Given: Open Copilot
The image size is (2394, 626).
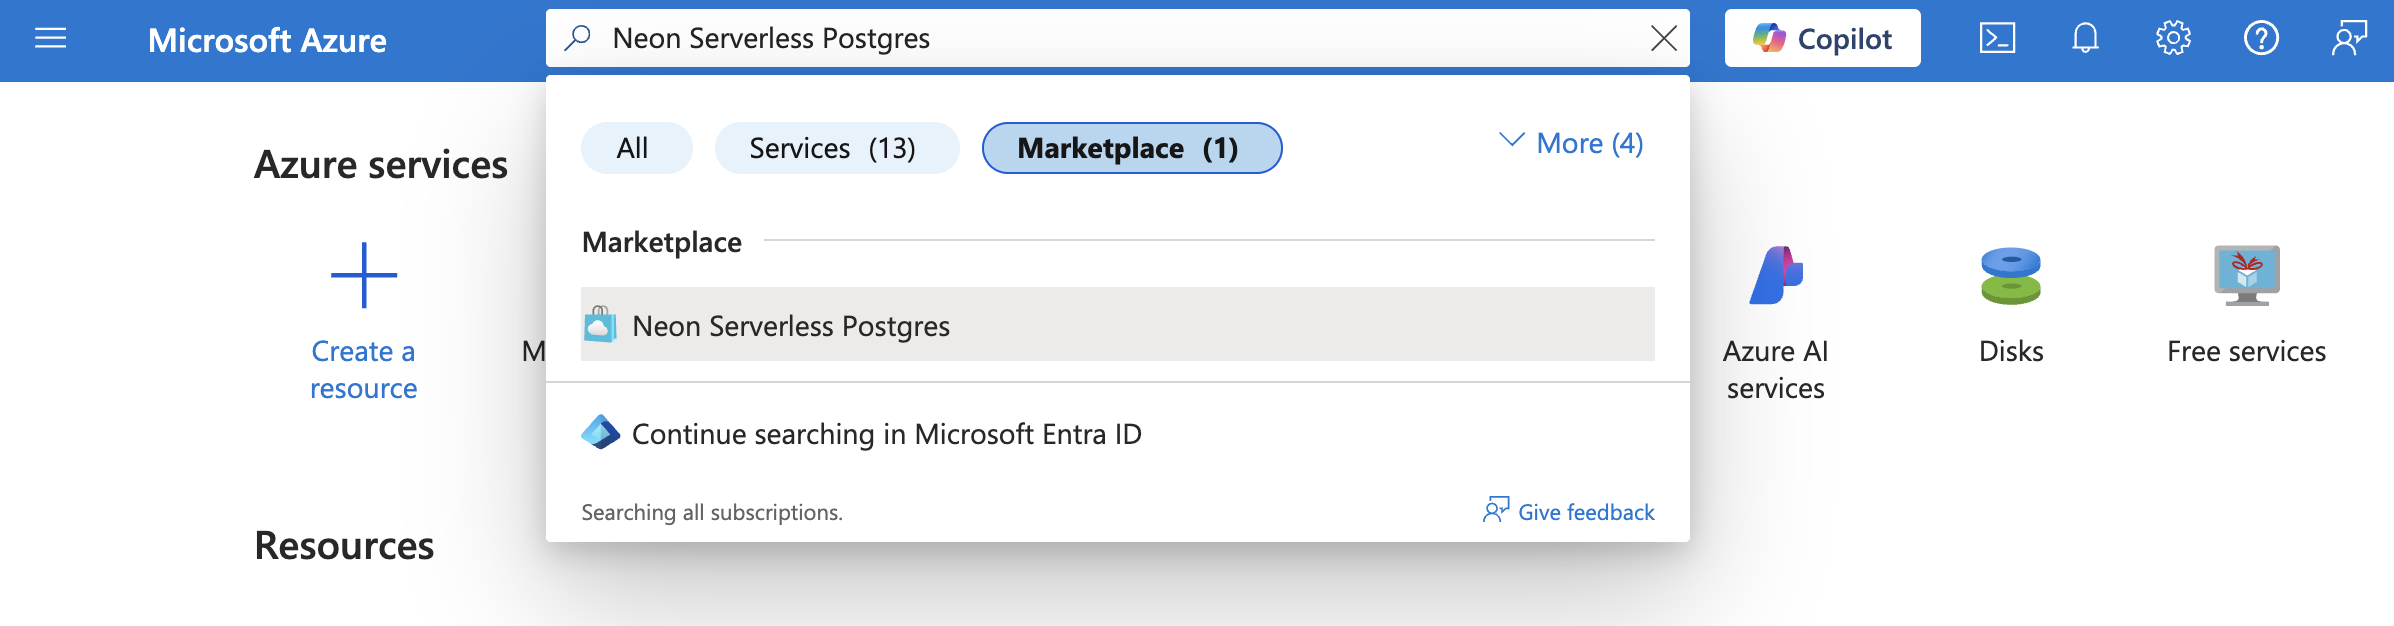Looking at the screenshot, I should coord(1822,39).
